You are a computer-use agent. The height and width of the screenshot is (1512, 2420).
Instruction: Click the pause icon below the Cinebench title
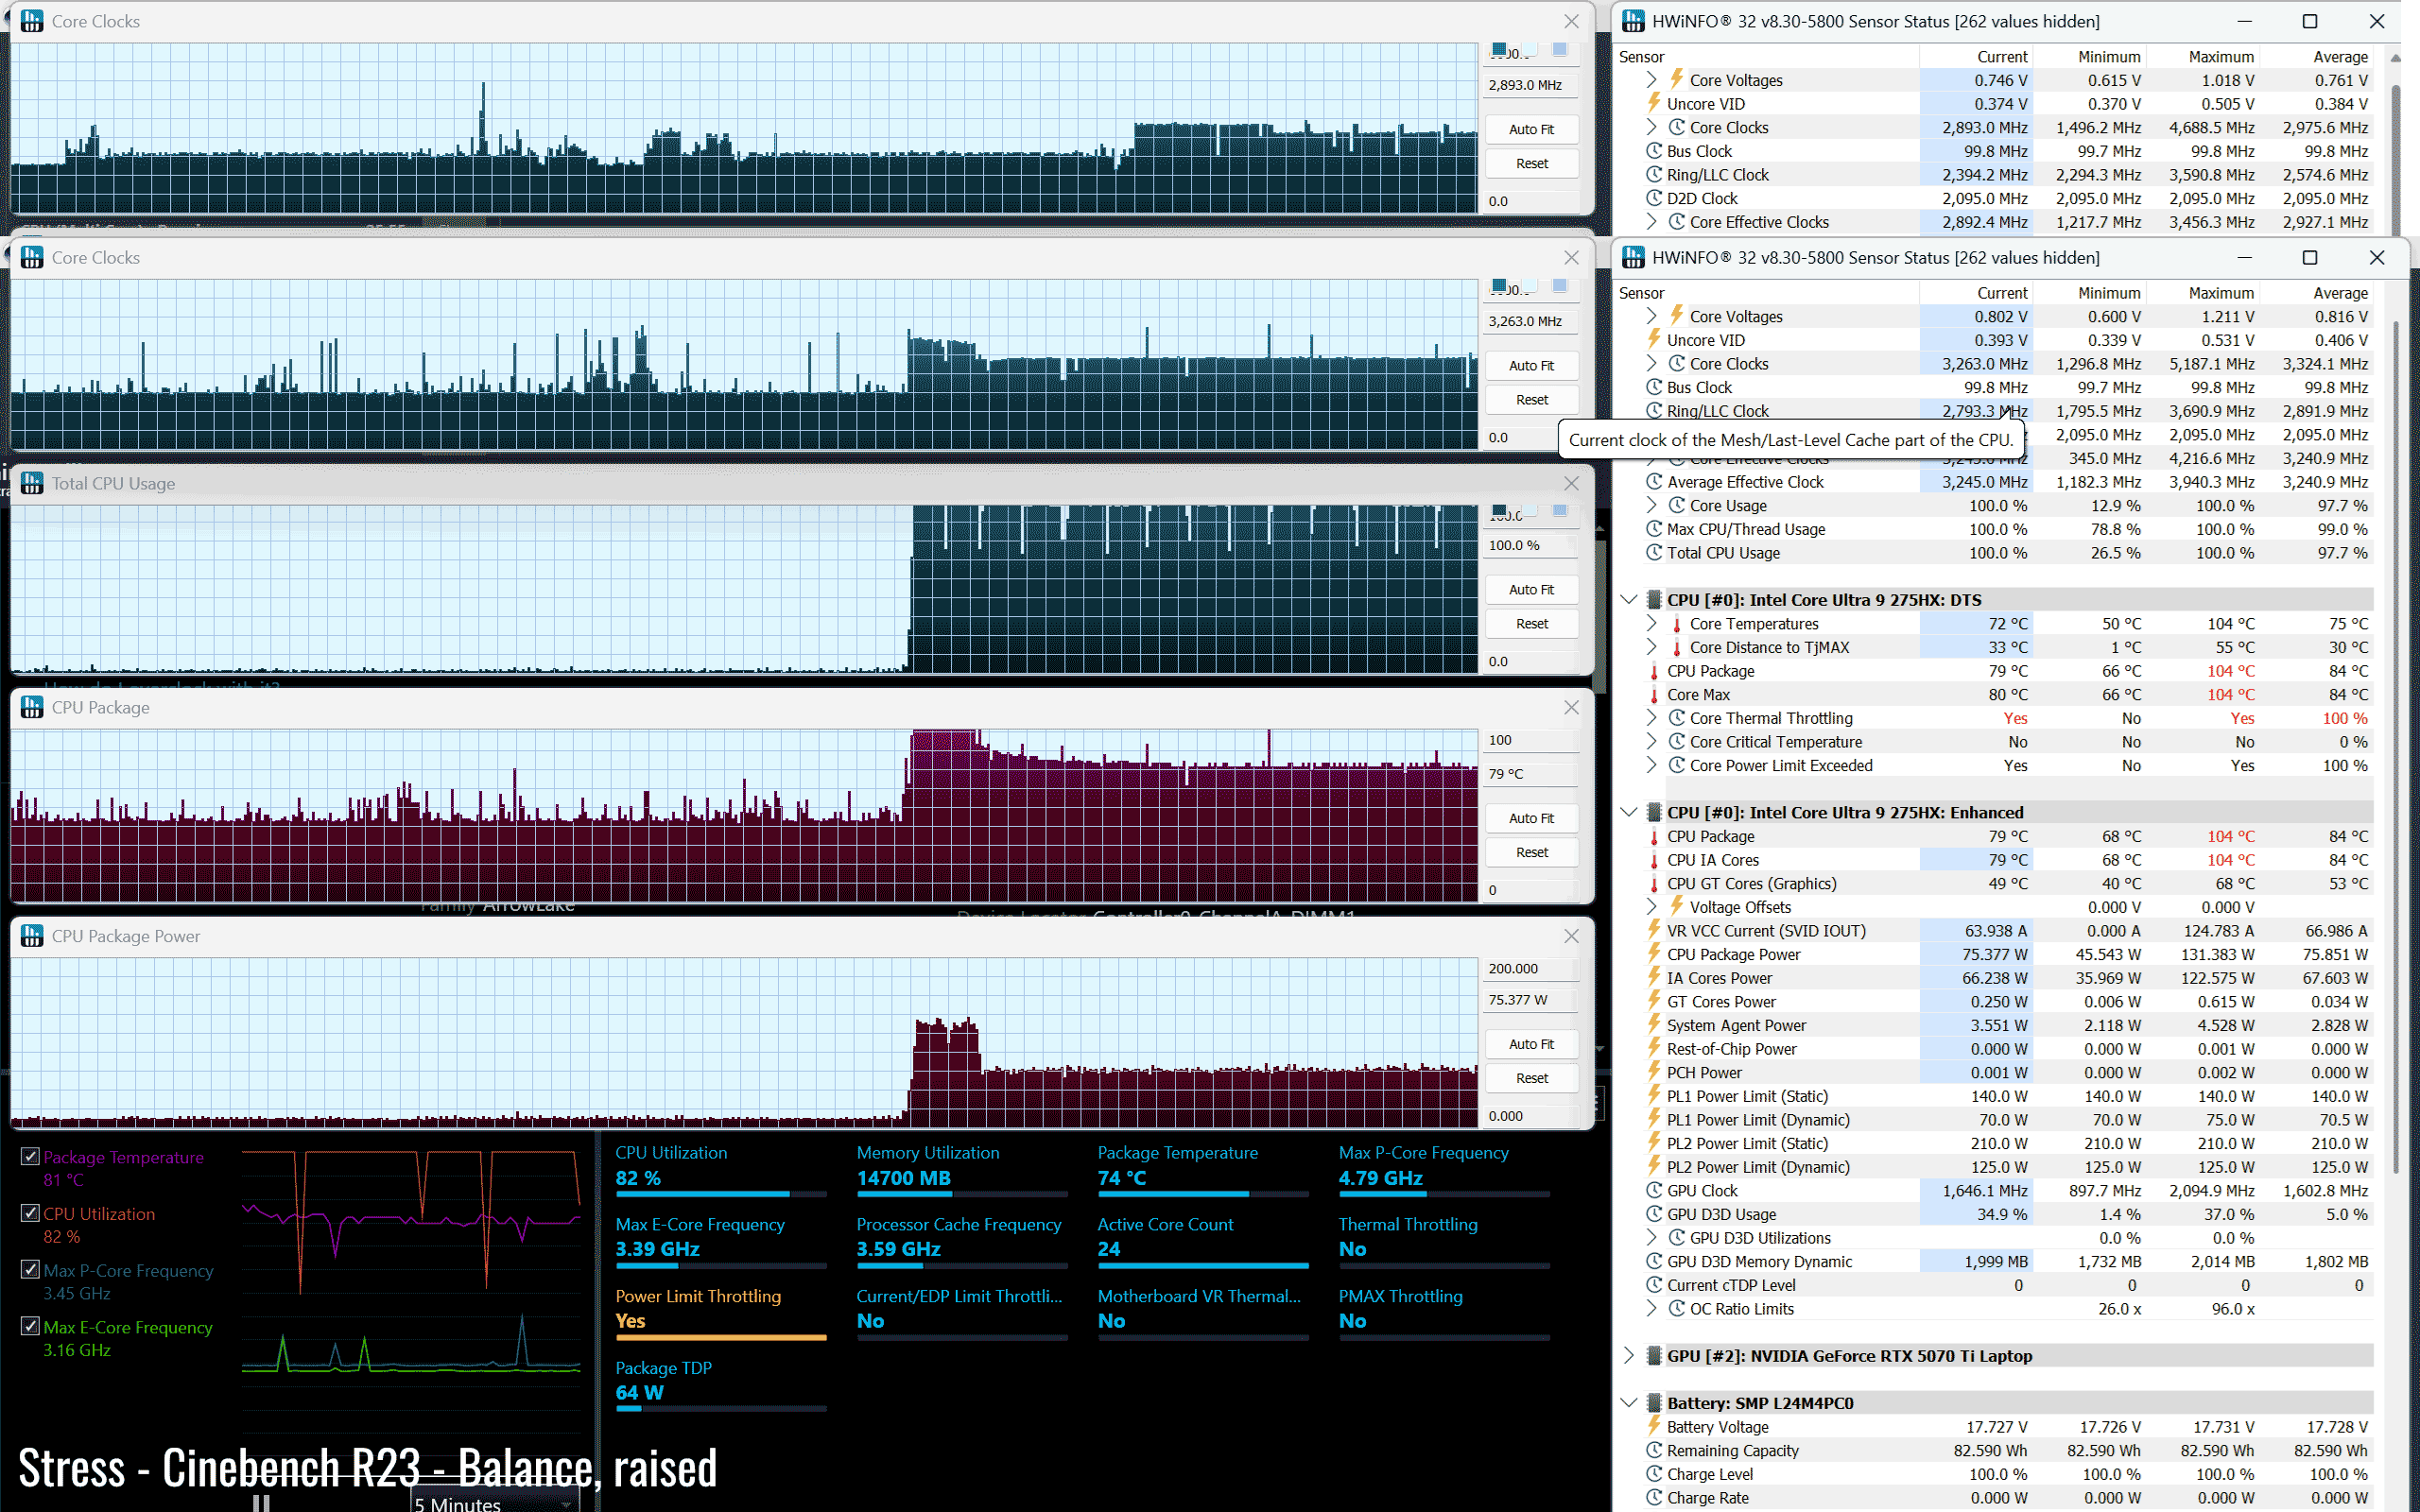point(261,1503)
